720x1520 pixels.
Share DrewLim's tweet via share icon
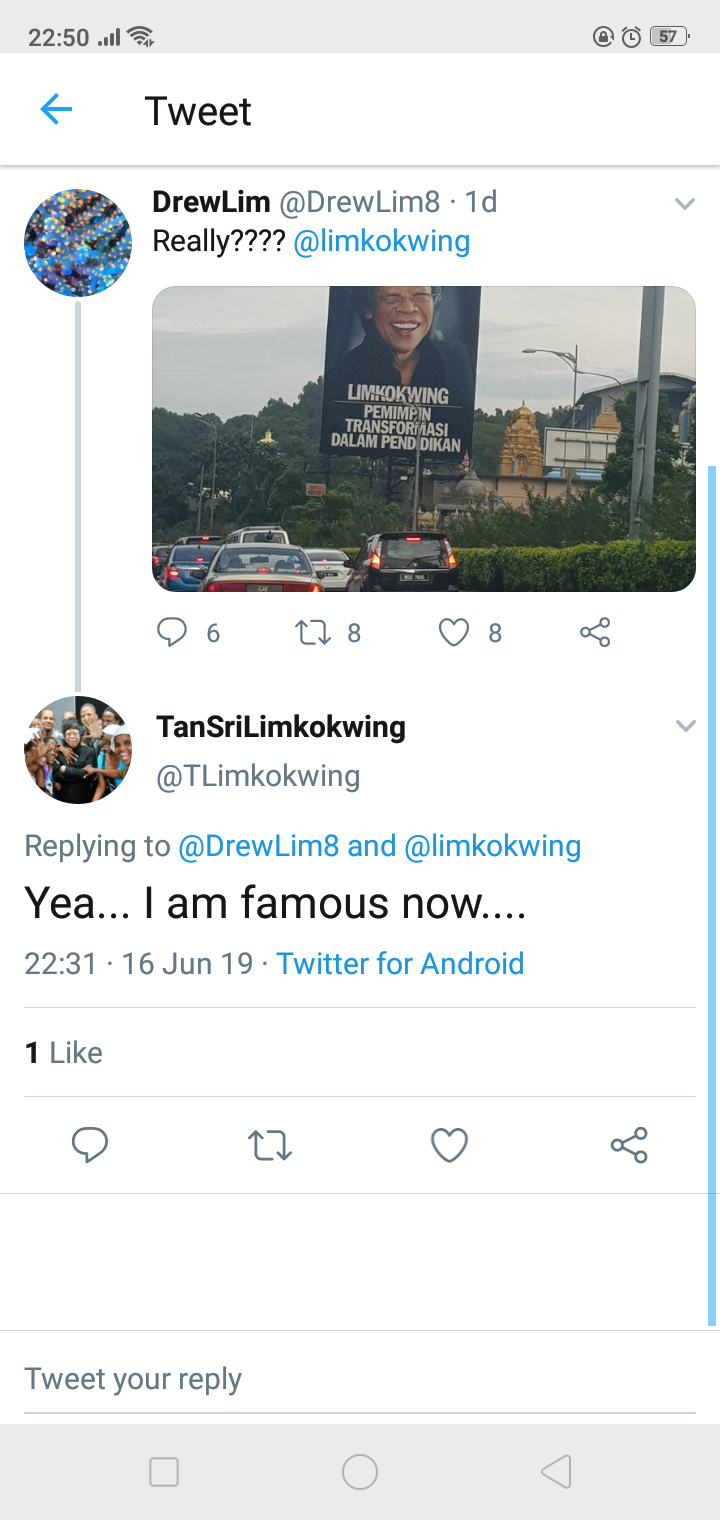click(x=595, y=632)
